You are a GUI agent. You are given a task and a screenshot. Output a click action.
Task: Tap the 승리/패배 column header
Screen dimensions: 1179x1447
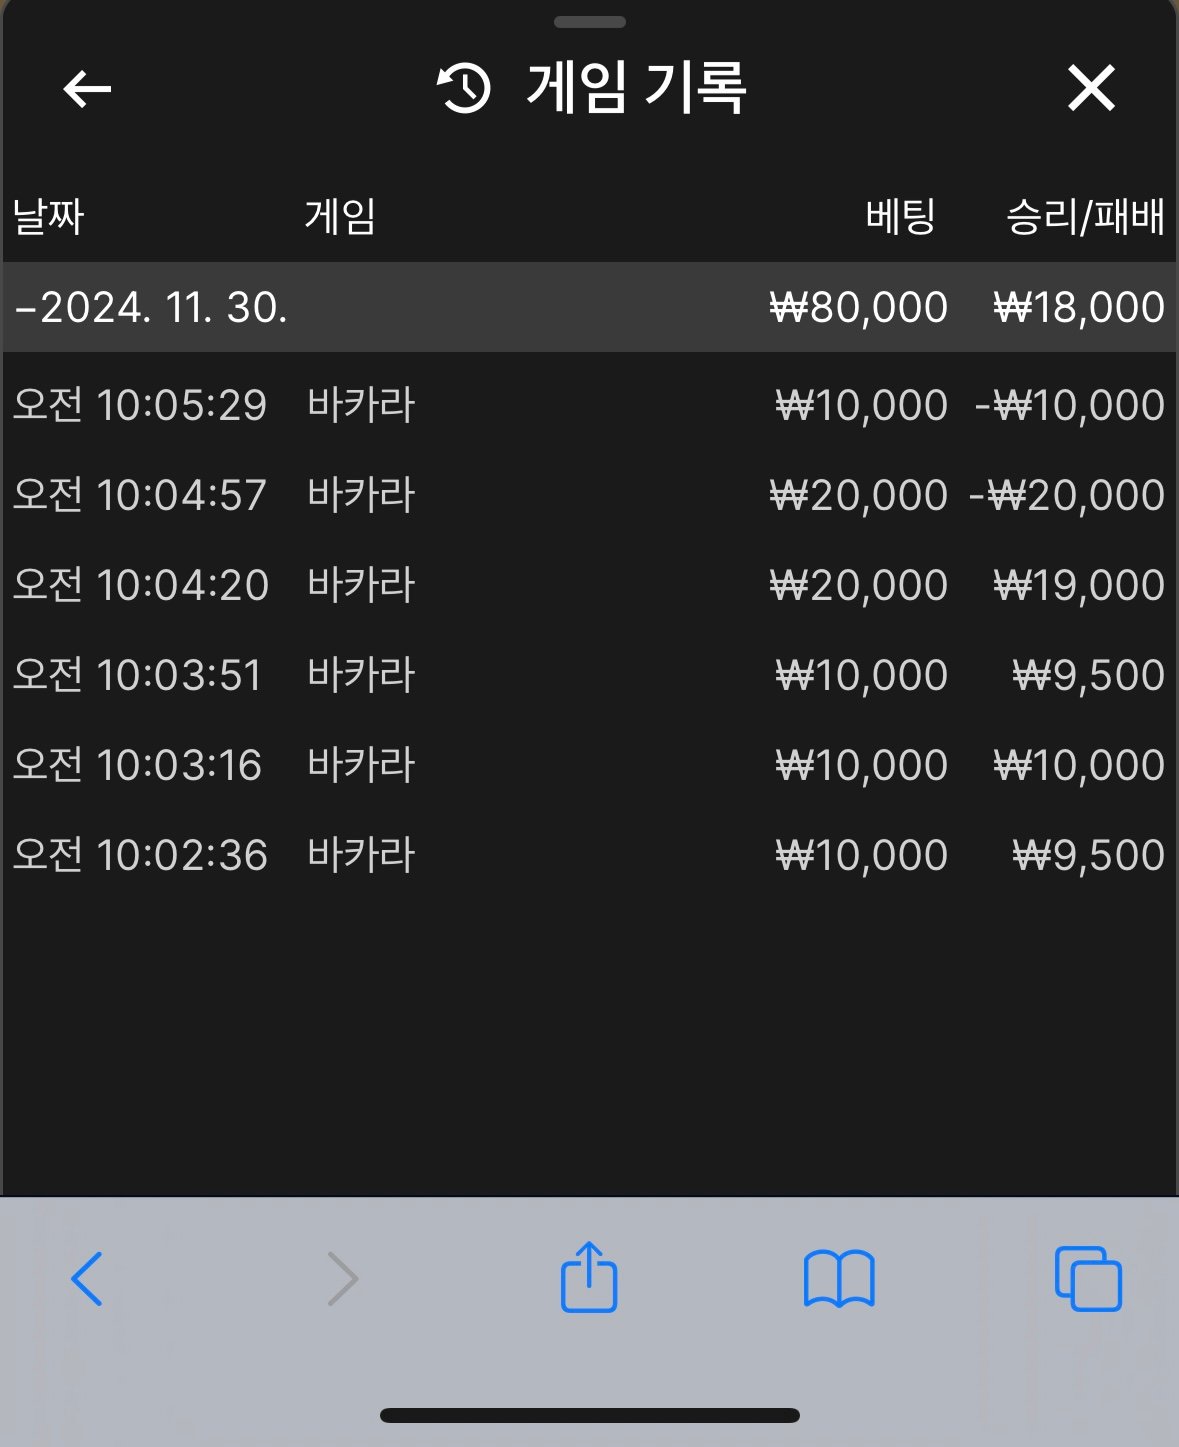pos(1085,216)
